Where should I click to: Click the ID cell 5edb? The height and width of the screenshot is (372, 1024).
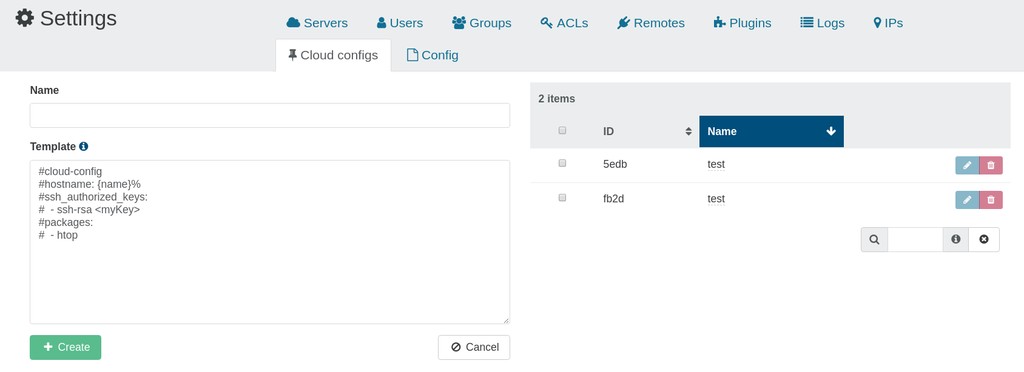(615, 164)
